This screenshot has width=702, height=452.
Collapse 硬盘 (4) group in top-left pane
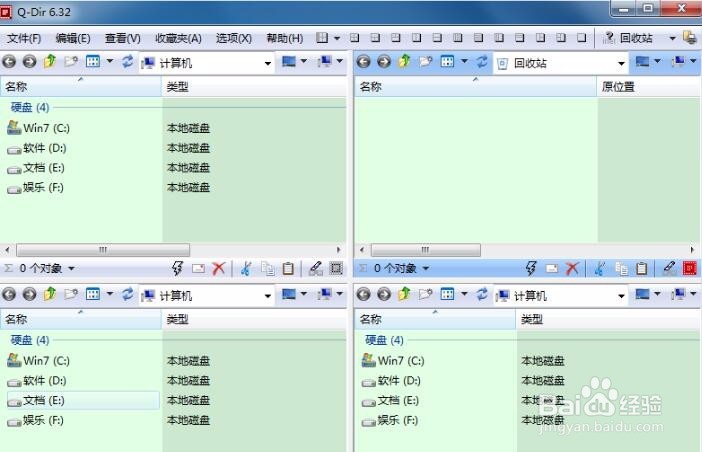click(x=30, y=107)
